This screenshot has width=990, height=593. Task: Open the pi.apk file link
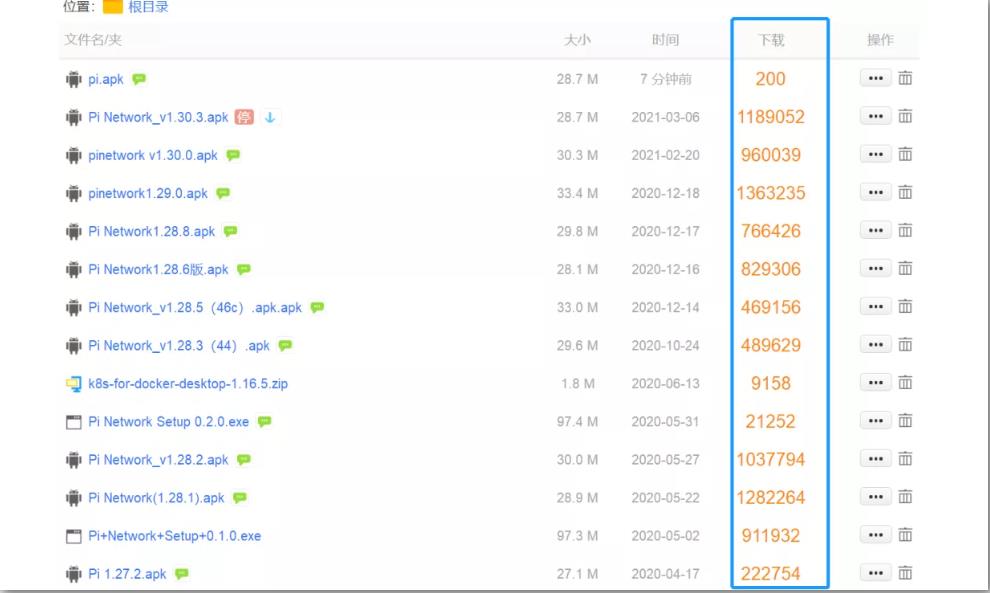(106, 79)
